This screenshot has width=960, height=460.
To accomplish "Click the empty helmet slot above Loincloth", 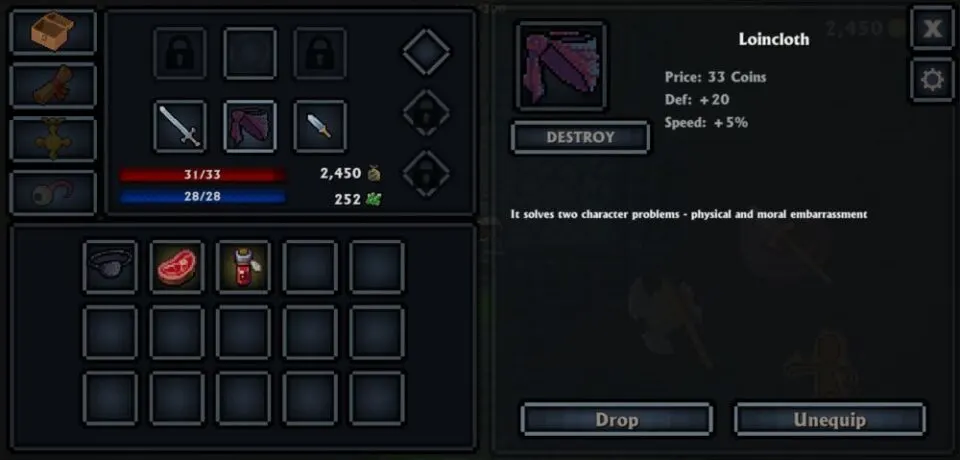I will pyautogui.click(x=250, y=53).
